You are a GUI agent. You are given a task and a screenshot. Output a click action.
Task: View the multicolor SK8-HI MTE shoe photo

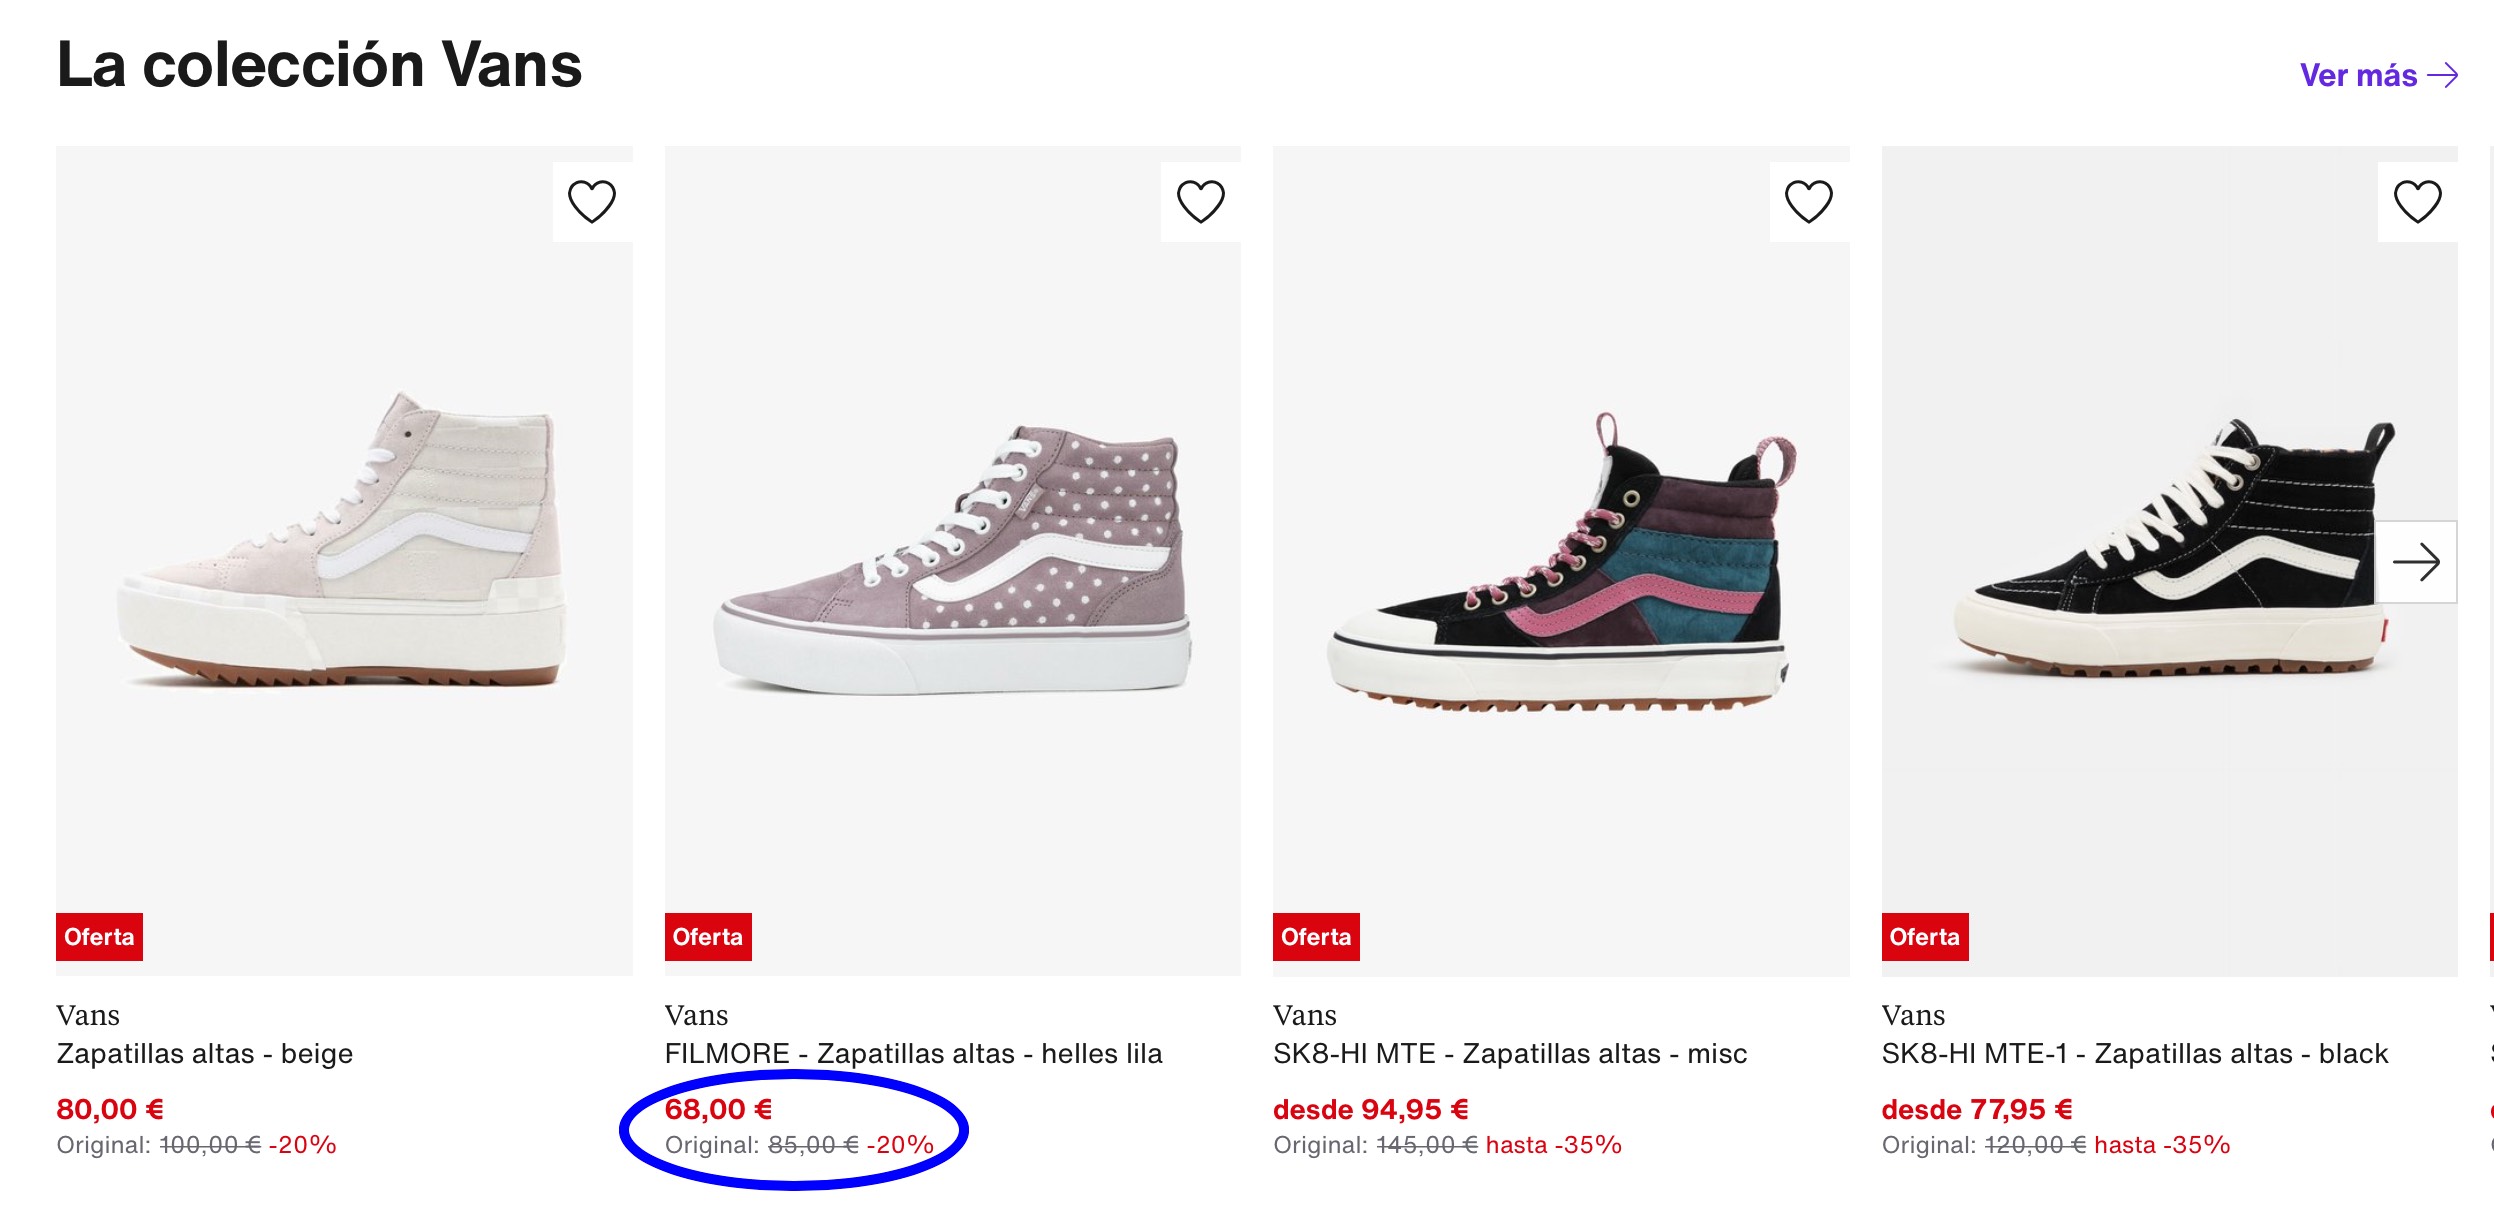click(x=1560, y=560)
